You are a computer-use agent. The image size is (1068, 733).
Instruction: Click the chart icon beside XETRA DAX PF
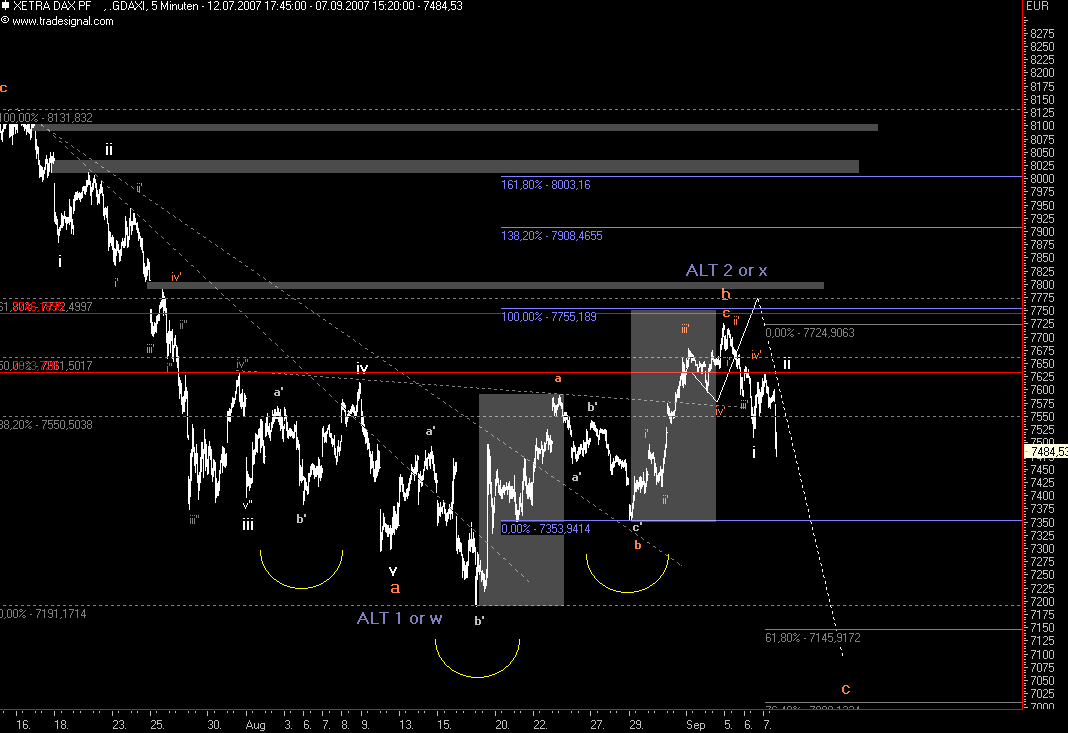click(x=6, y=6)
